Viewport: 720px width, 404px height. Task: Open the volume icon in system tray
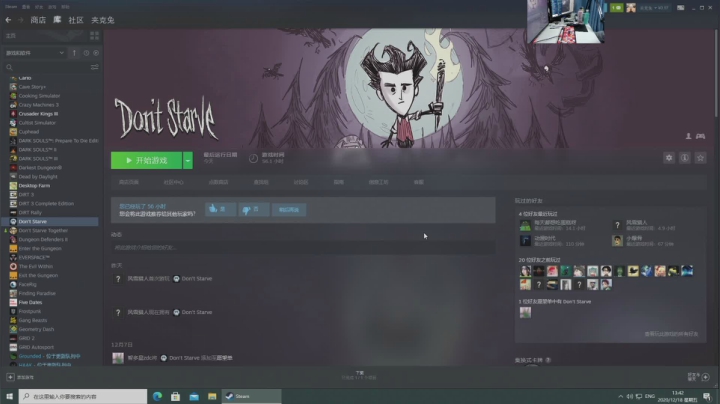[x=630, y=396]
